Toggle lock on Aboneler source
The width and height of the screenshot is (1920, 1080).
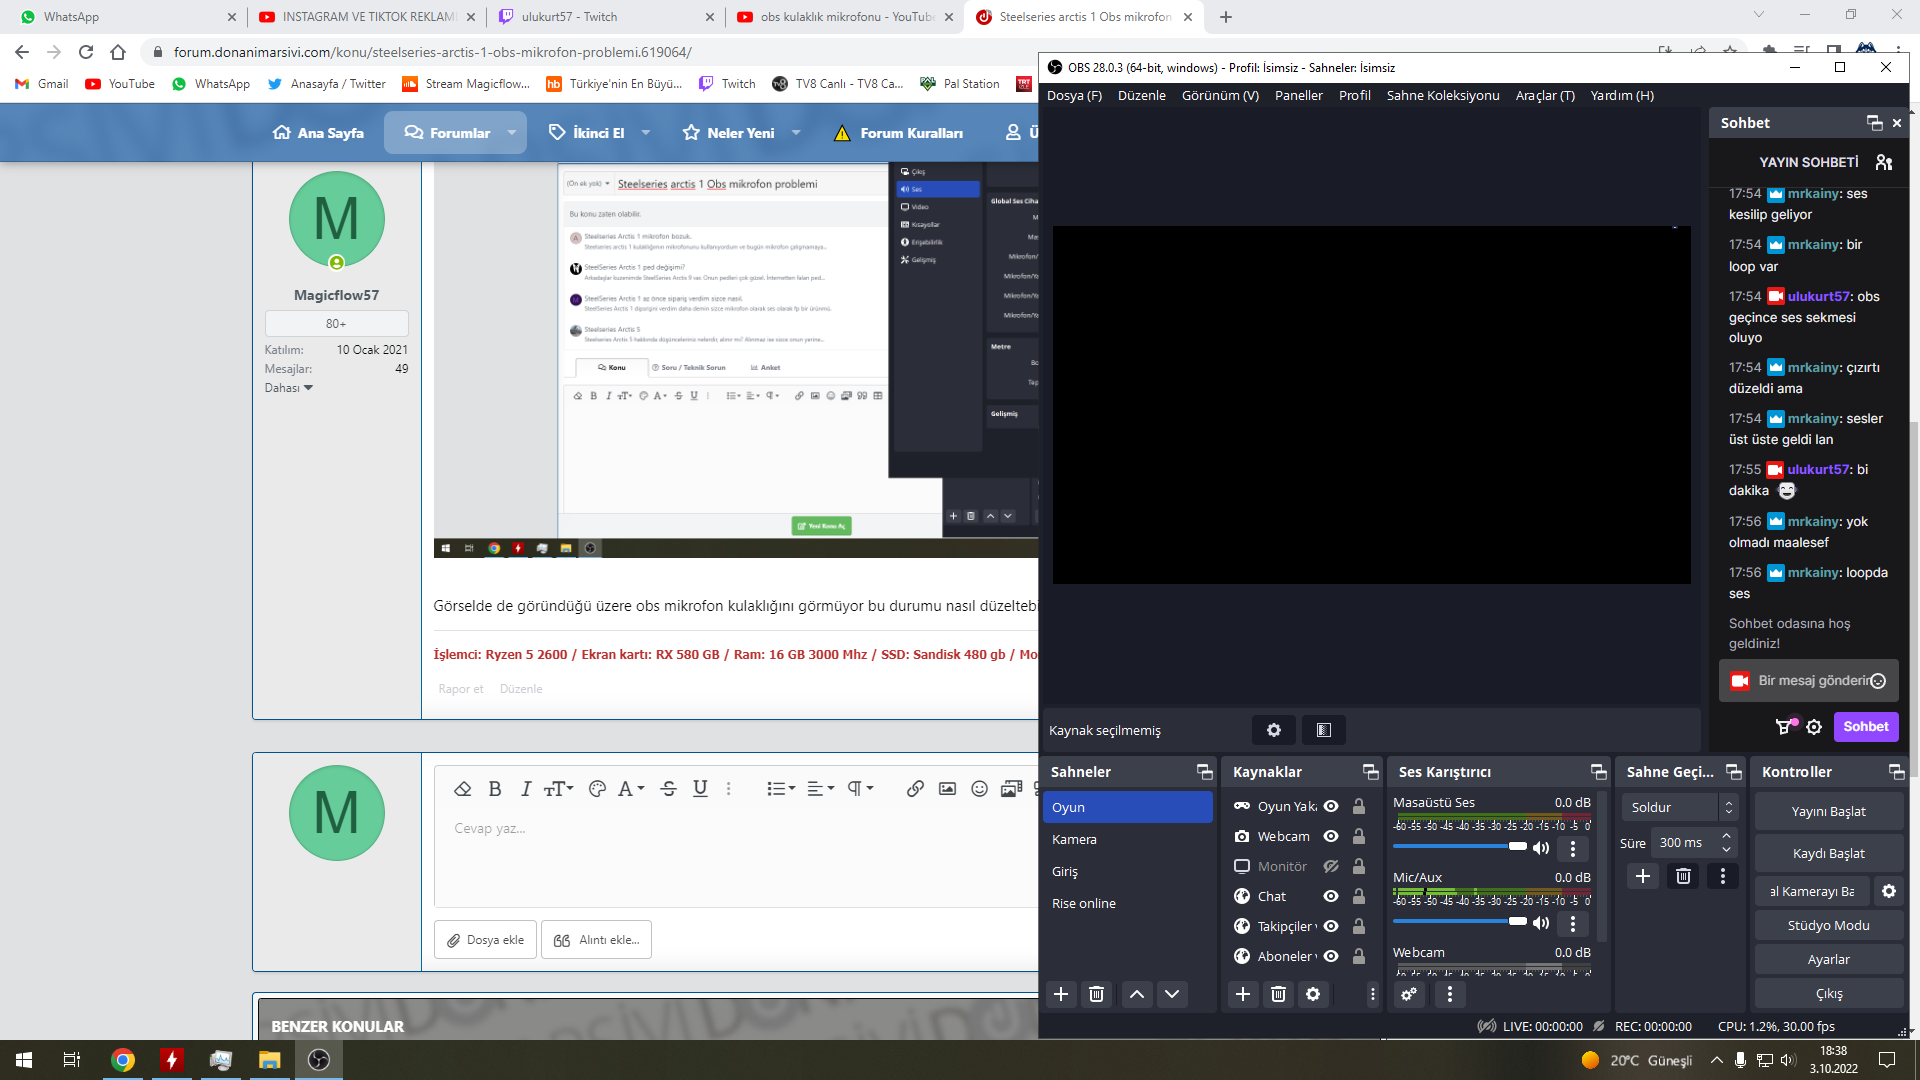[1359, 956]
